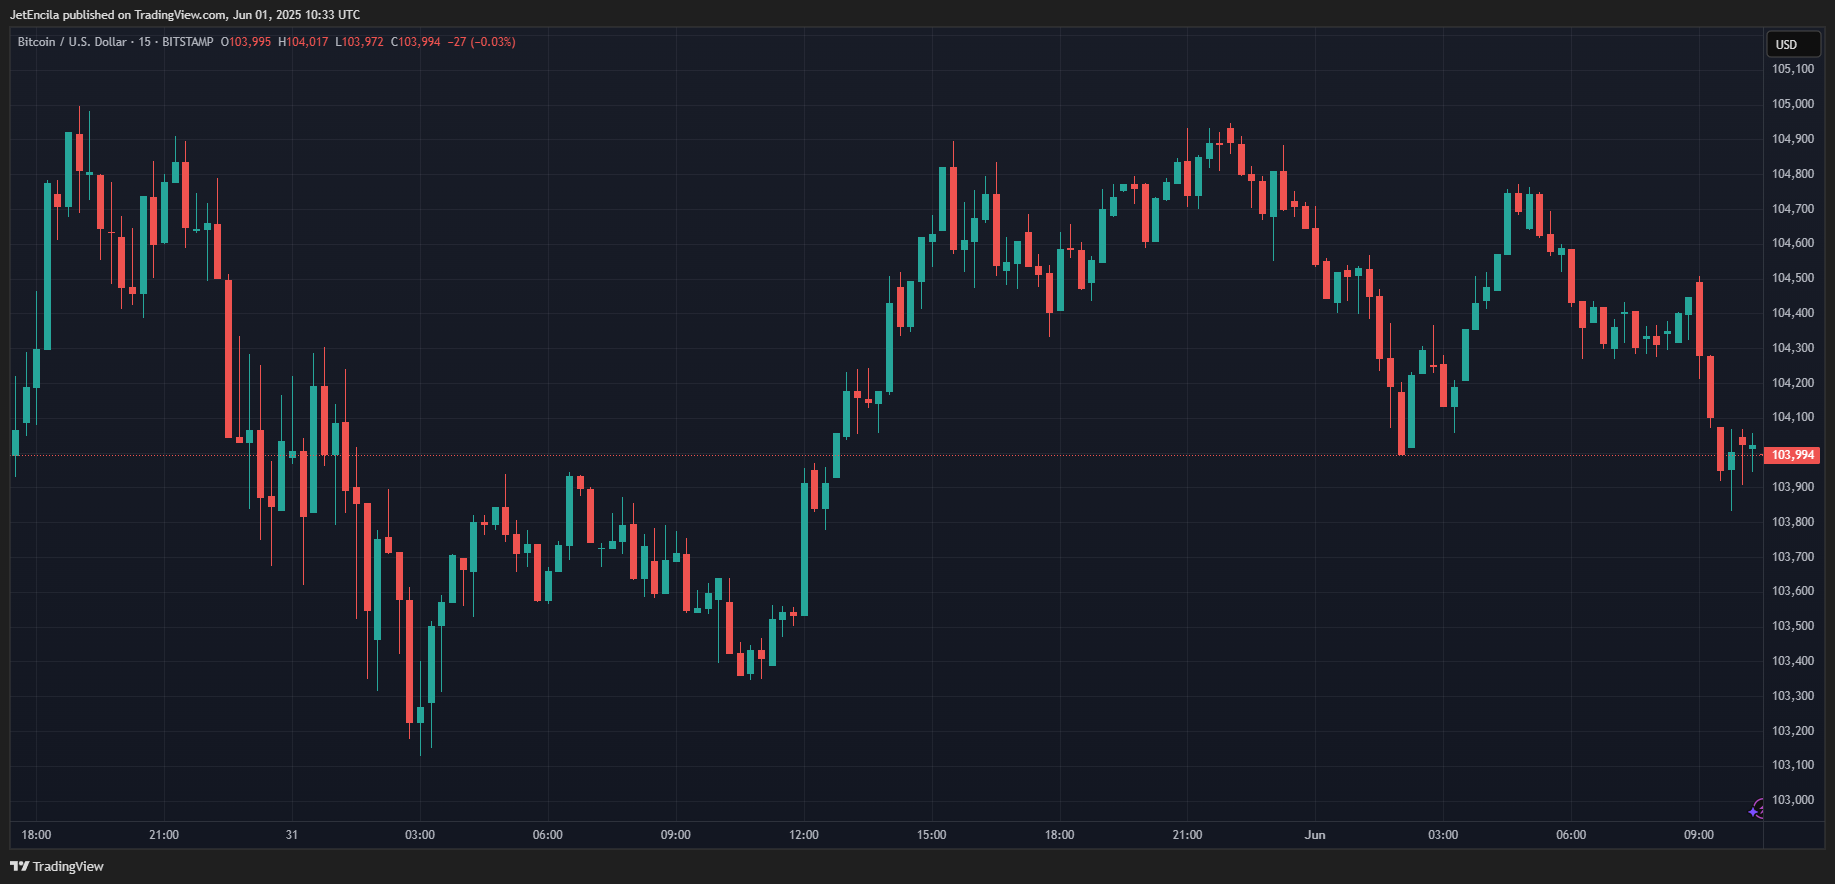Click the 12:00 time axis label
The height and width of the screenshot is (884, 1835).
(803, 835)
